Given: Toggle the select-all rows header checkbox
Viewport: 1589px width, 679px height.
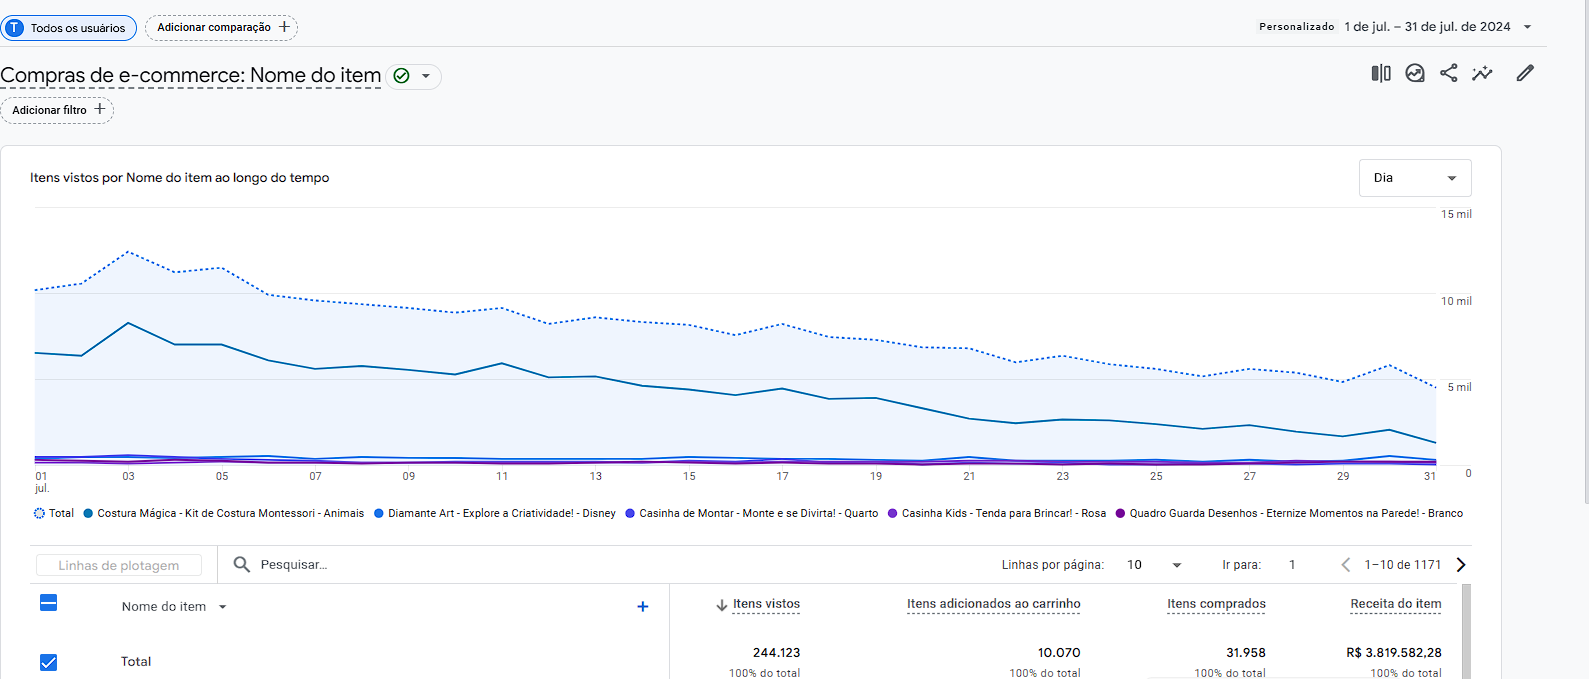Looking at the screenshot, I should [x=48, y=602].
